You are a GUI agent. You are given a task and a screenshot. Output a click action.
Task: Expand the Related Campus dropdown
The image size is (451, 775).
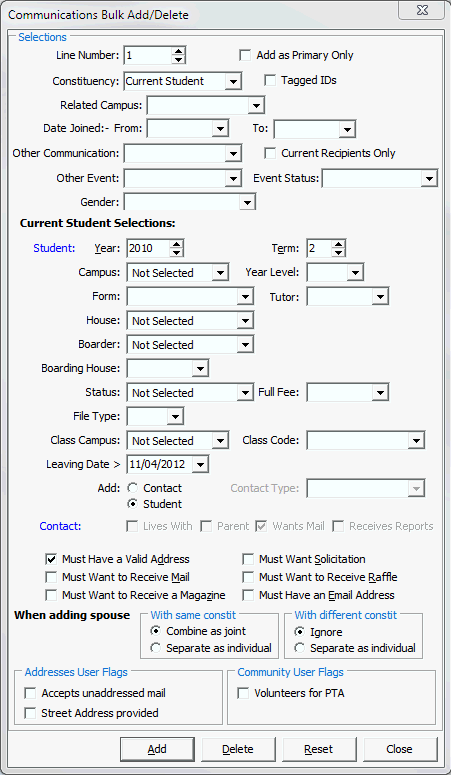pos(256,105)
